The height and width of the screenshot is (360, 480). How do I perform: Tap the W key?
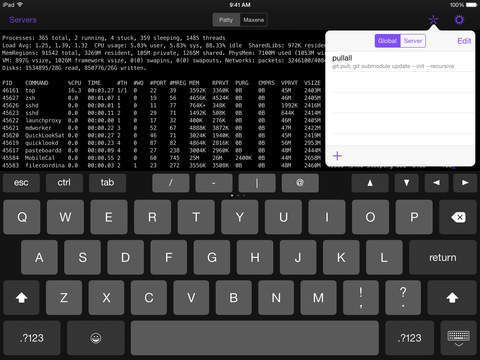coord(65,217)
